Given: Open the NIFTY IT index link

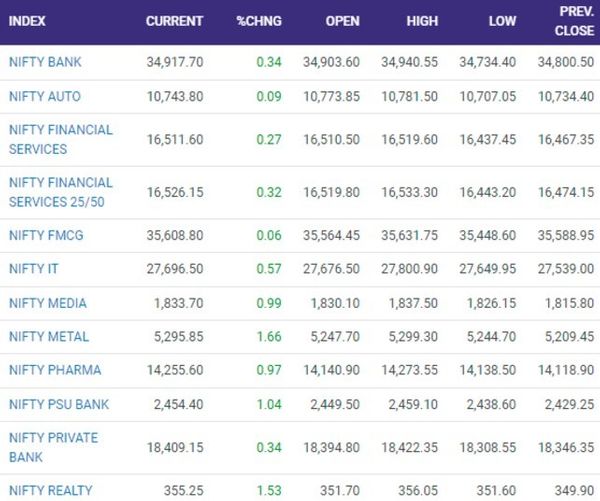Looking at the screenshot, I should [x=34, y=269].
